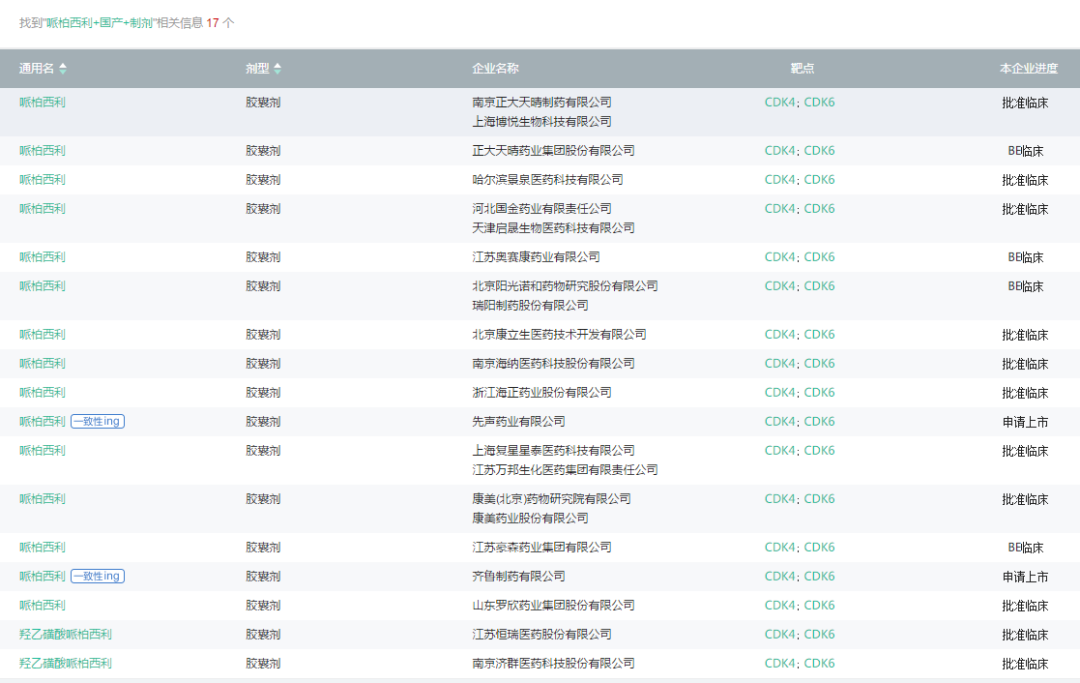This screenshot has width=1080, height=683.
Task: Click company name 南京正大天晴制药有限公司
Action: [542, 102]
